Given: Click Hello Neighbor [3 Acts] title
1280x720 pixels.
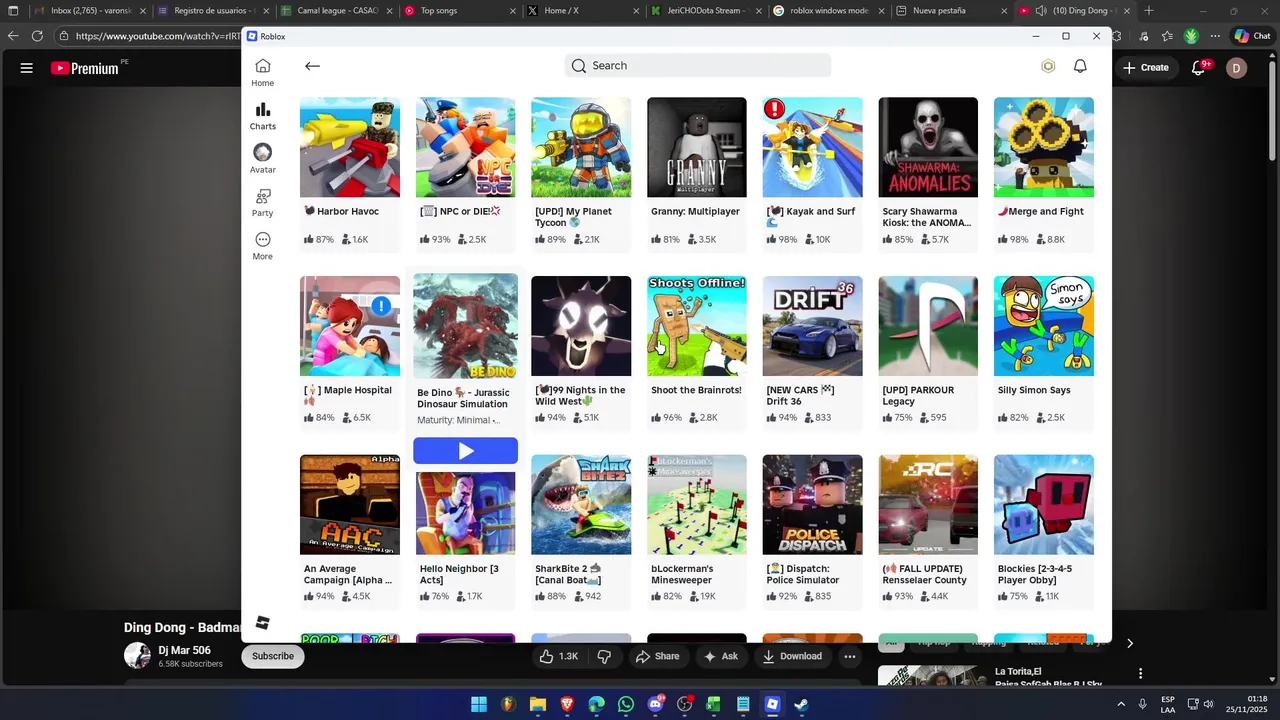Looking at the screenshot, I should (459, 574).
